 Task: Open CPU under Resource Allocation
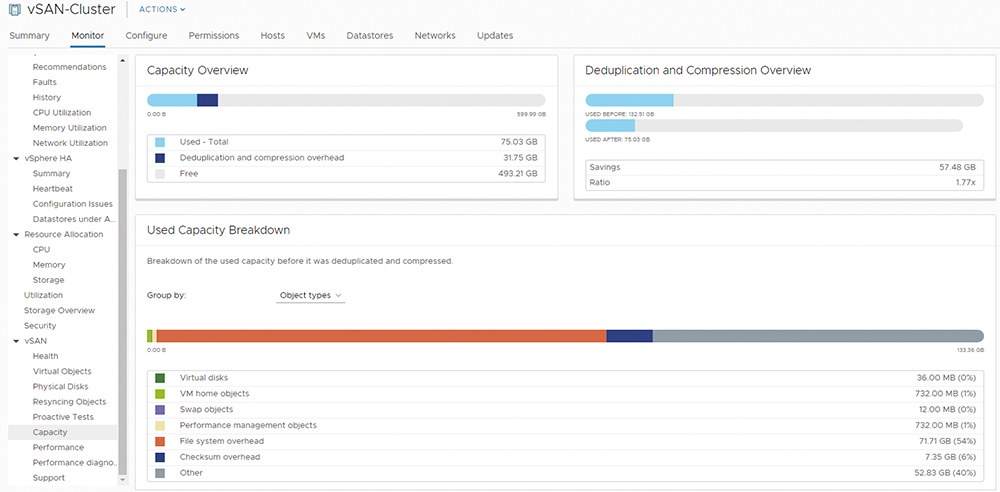point(41,250)
